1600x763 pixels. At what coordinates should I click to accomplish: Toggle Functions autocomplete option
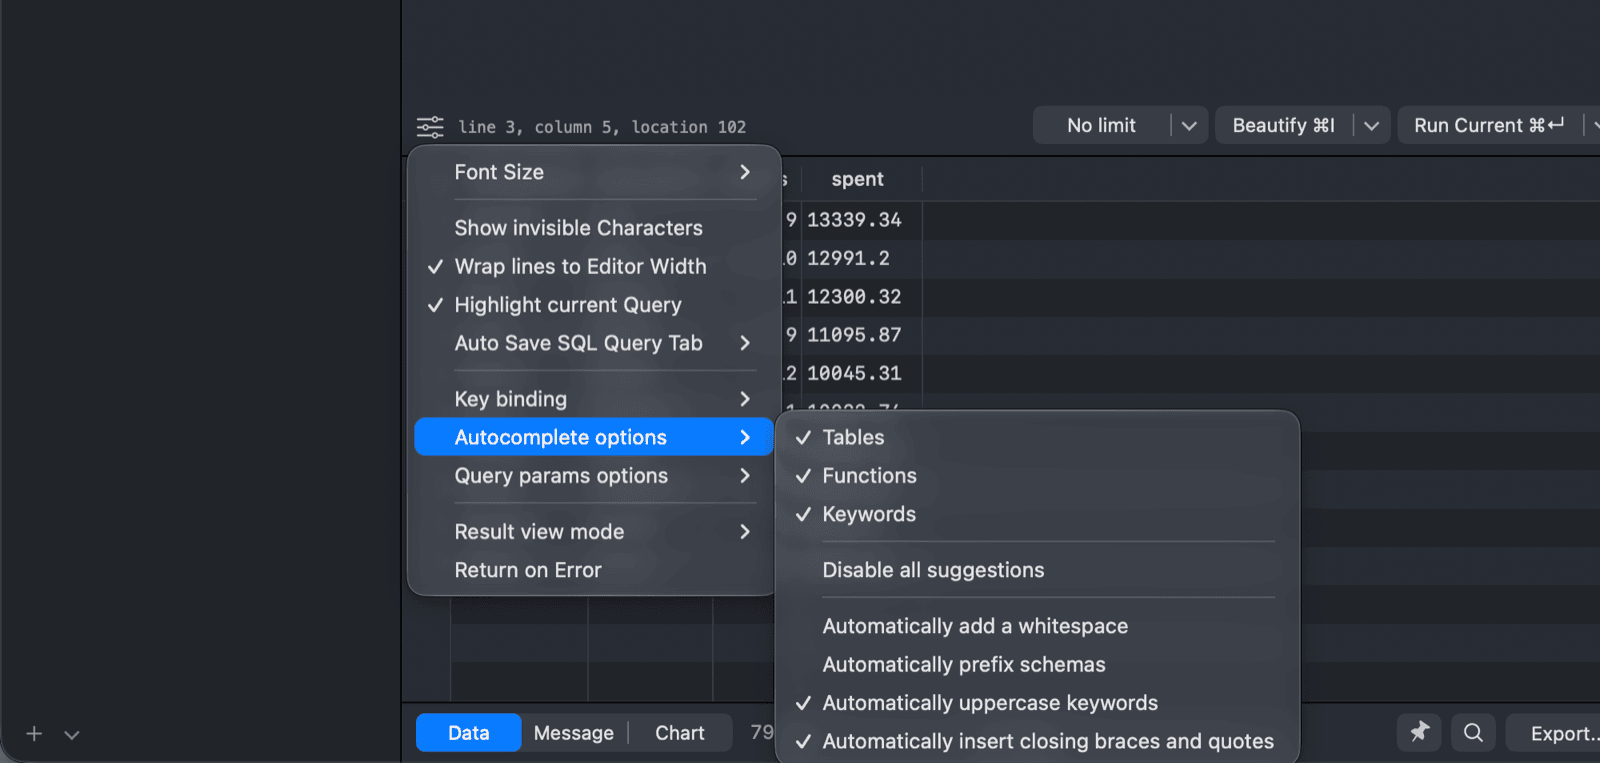click(x=1038, y=476)
